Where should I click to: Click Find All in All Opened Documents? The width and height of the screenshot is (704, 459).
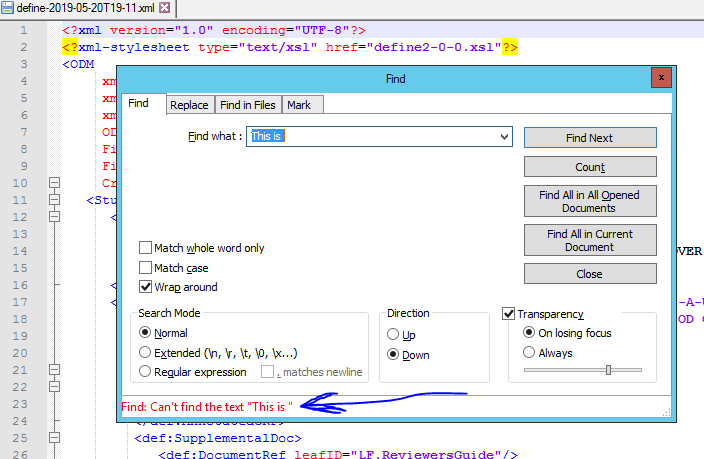click(590, 201)
